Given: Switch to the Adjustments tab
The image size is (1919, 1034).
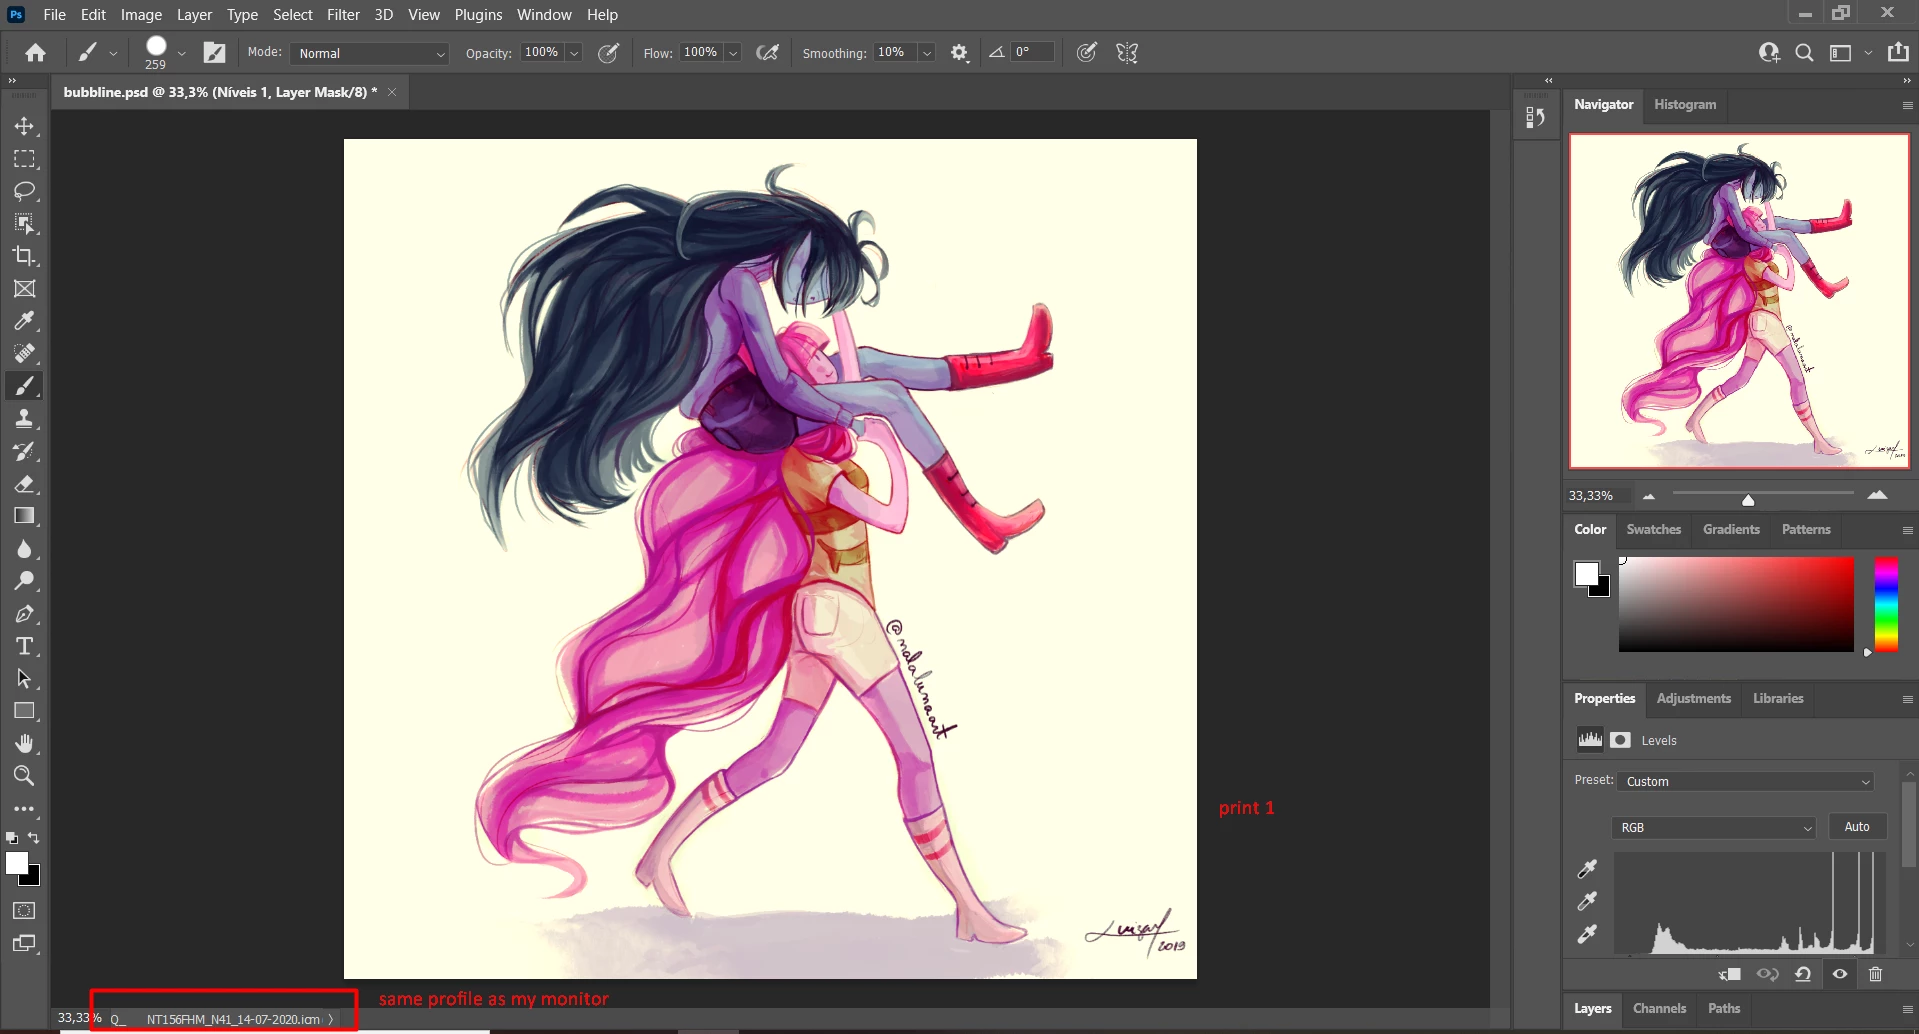Looking at the screenshot, I should coord(1693,698).
